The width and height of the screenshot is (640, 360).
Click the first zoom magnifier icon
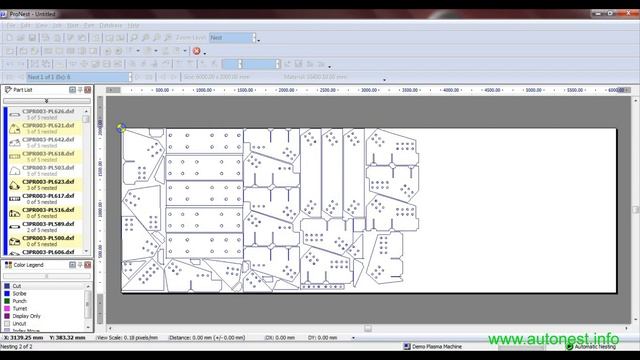click(133, 38)
